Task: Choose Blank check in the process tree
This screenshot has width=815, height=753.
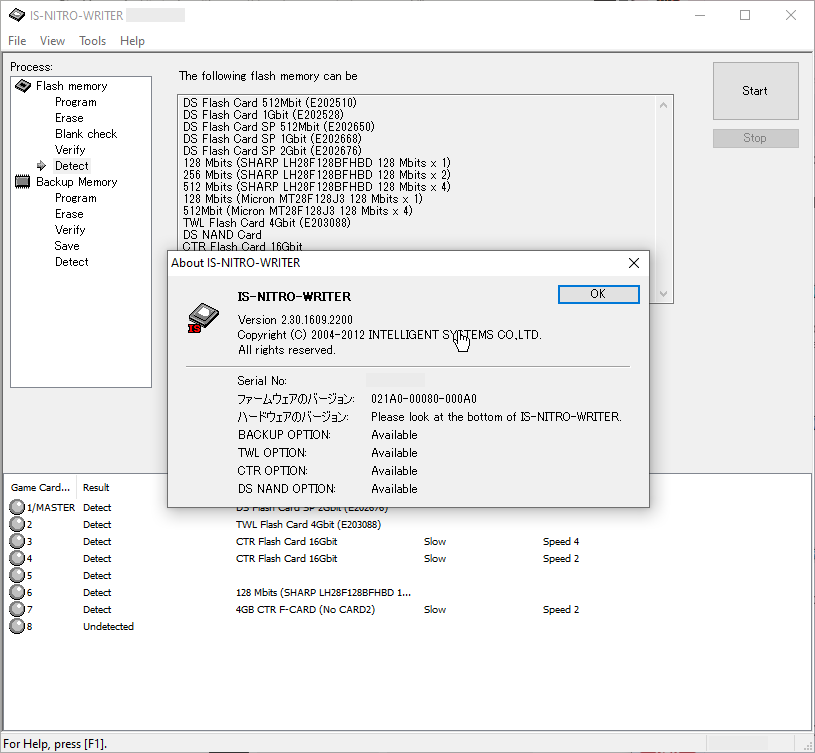Action: [86, 134]
